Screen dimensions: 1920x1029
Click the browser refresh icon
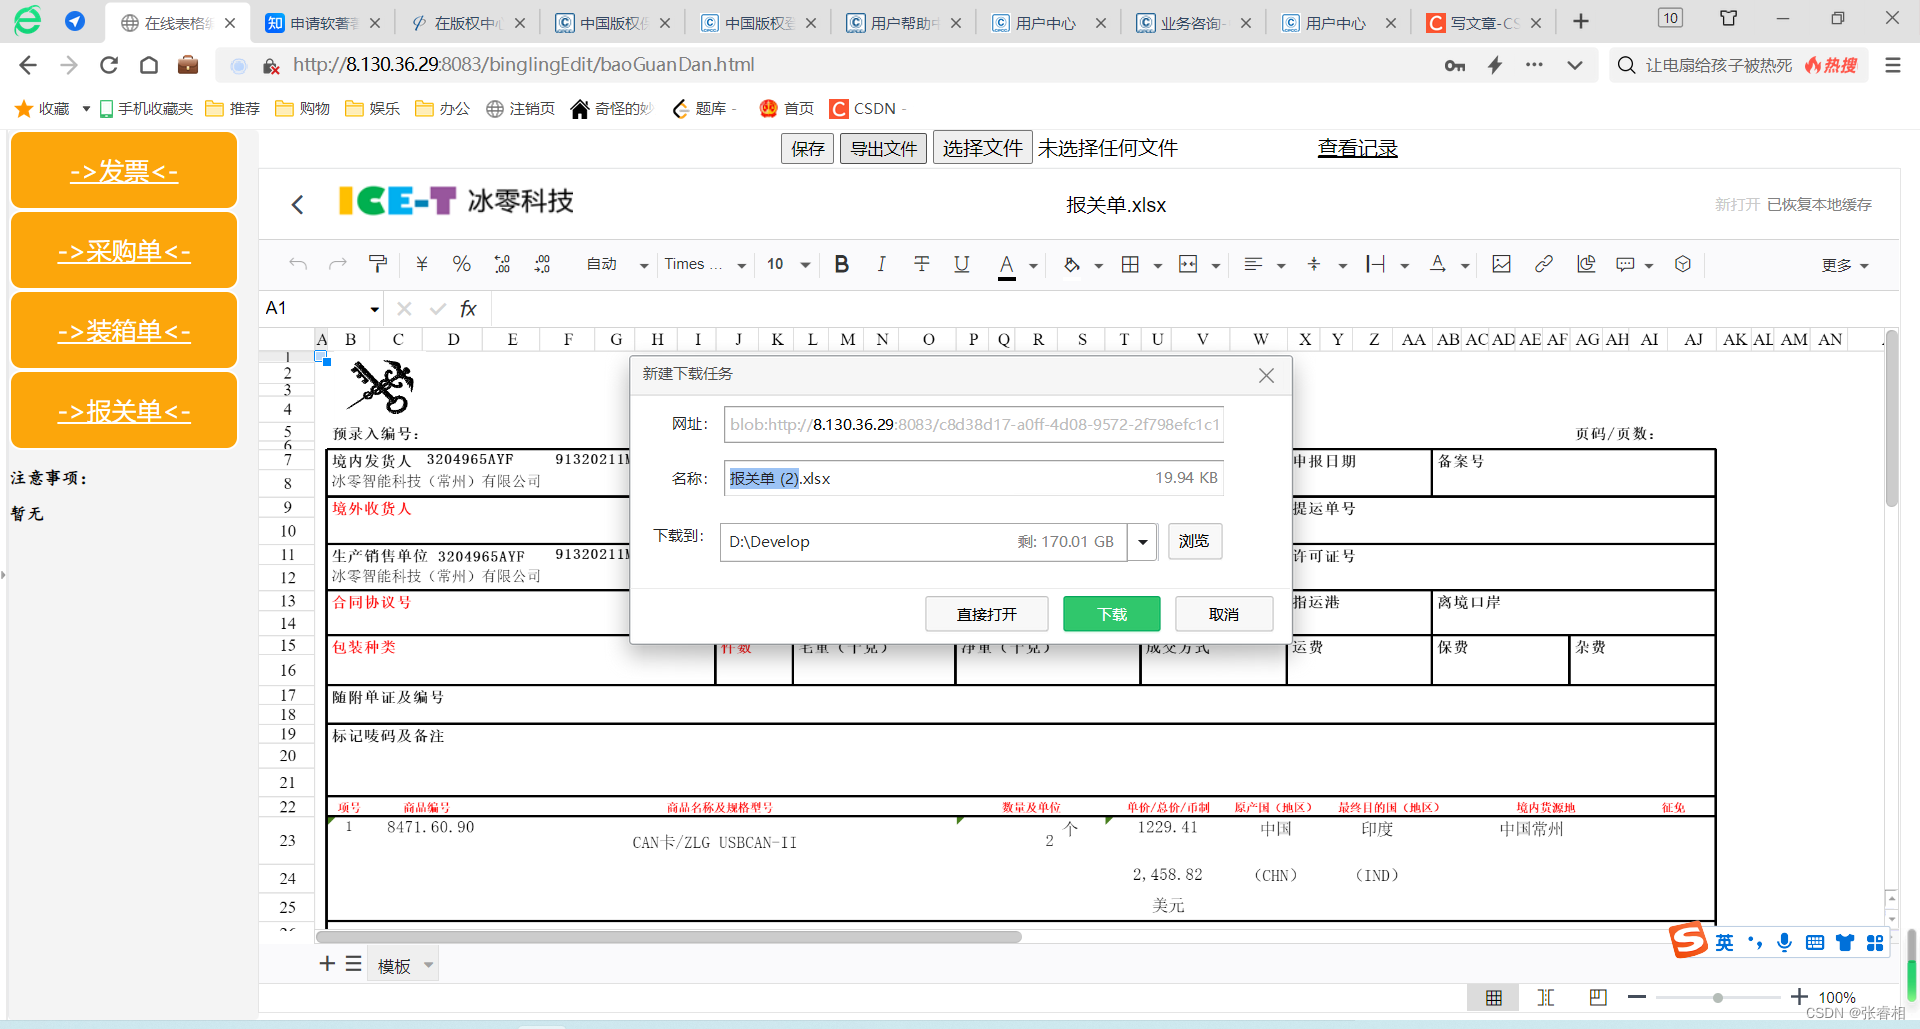[x=109, y=65]
